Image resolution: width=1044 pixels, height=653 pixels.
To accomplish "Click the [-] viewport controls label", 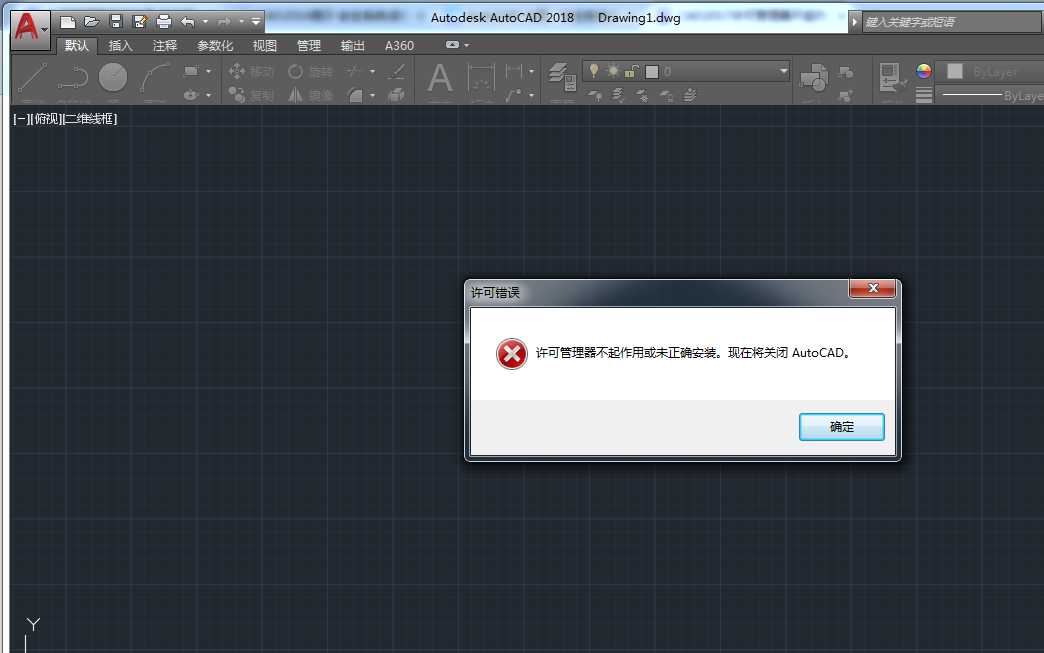I will pyautogui.click(x=21, y=118).
